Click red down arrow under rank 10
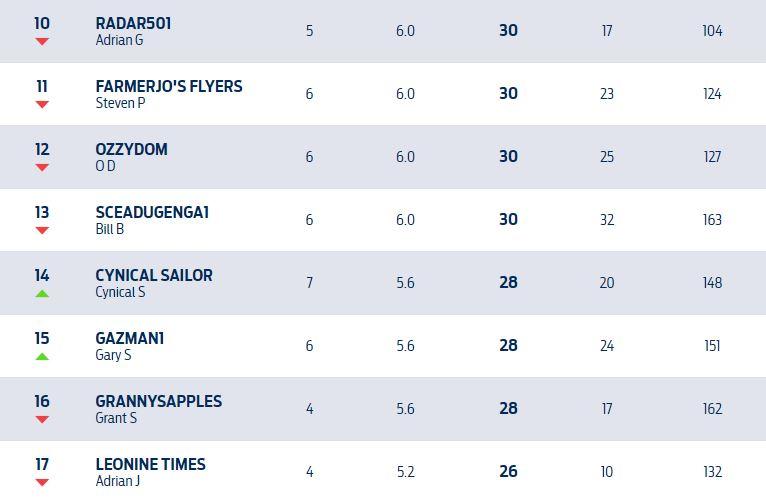This screenshot has height=503, width=766. coord(42,42)
